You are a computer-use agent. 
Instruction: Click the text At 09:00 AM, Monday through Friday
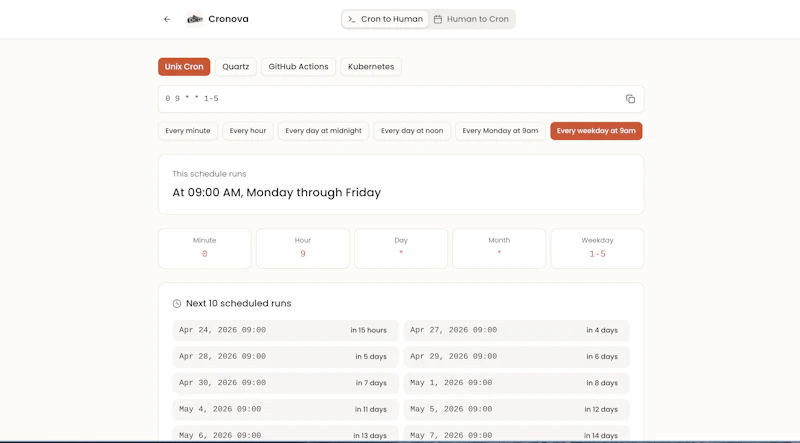tap(277, 193)
